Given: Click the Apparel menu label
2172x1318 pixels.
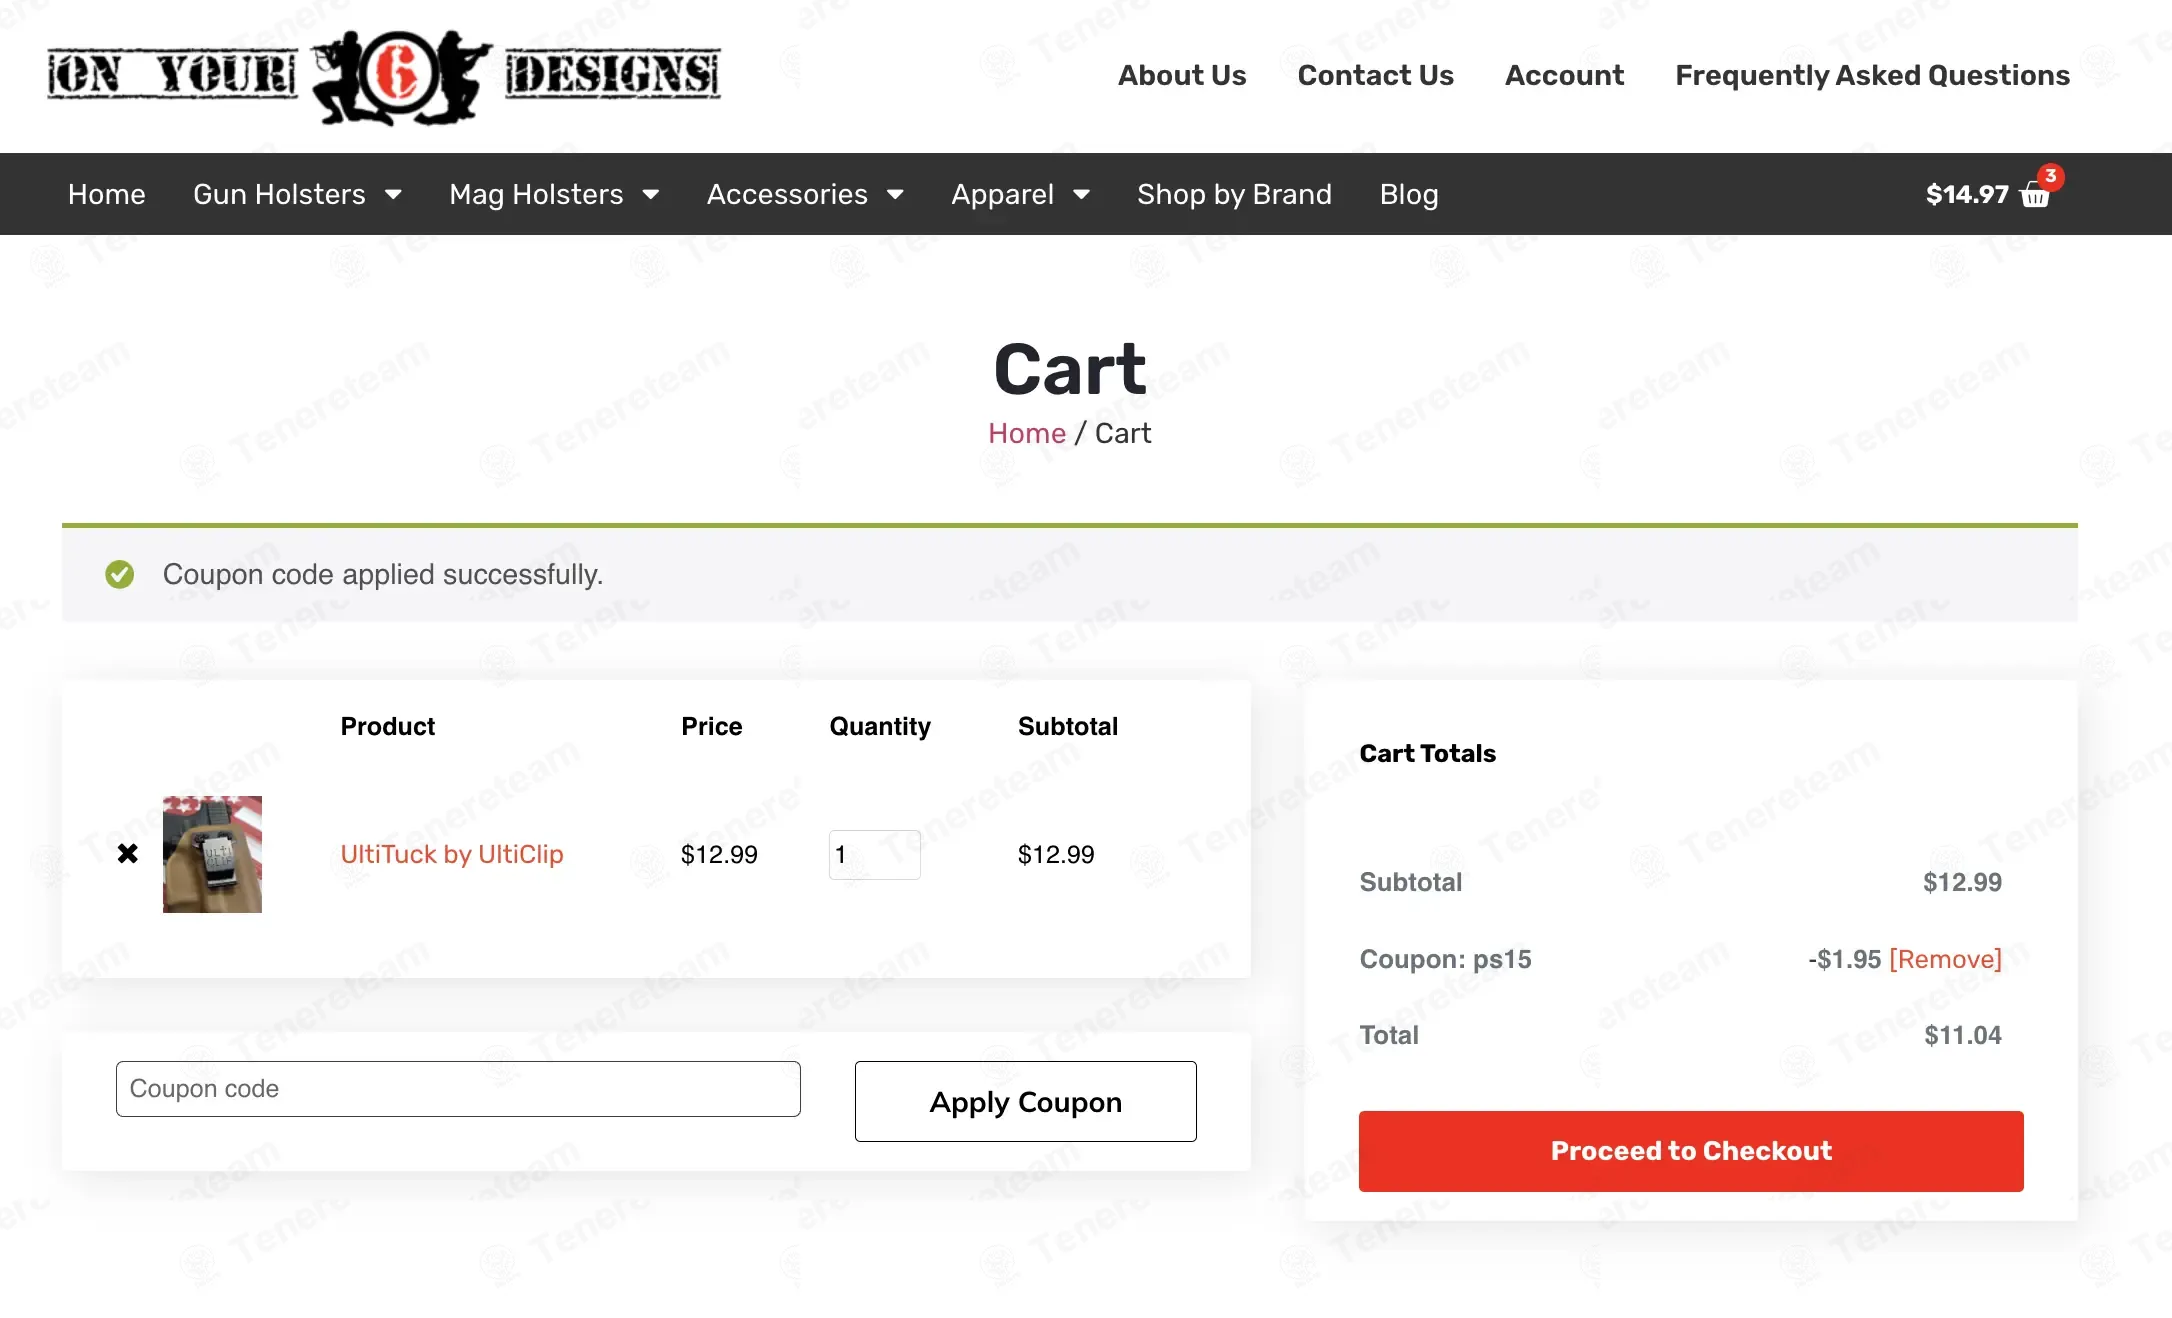Looking at the screenshot, I should (1002, 194).
